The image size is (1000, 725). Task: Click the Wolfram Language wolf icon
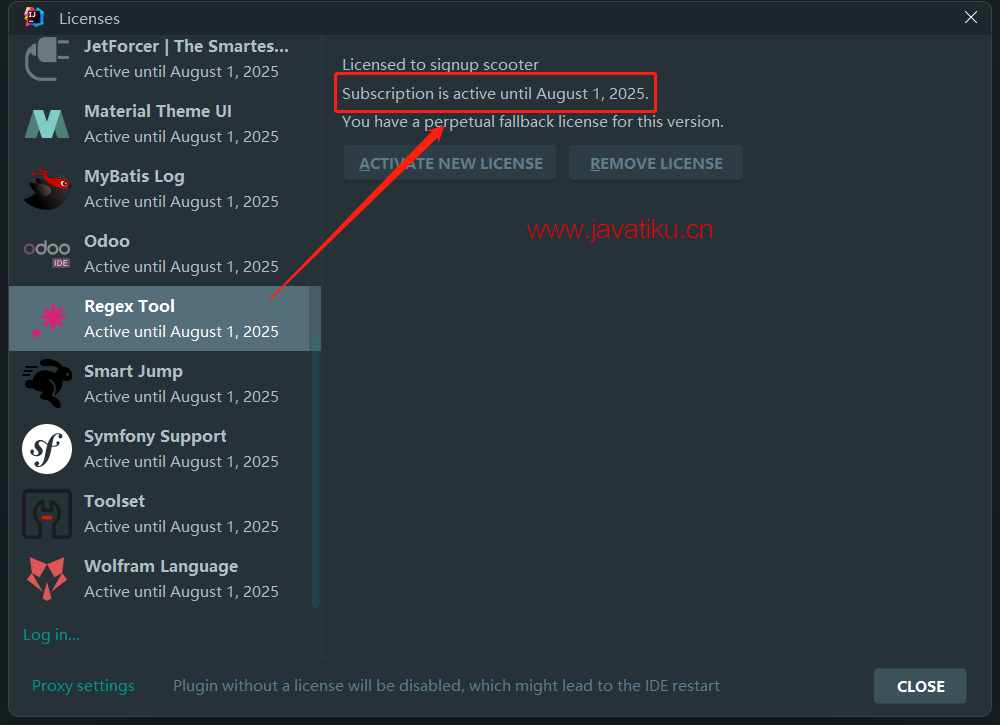[47, 579]
